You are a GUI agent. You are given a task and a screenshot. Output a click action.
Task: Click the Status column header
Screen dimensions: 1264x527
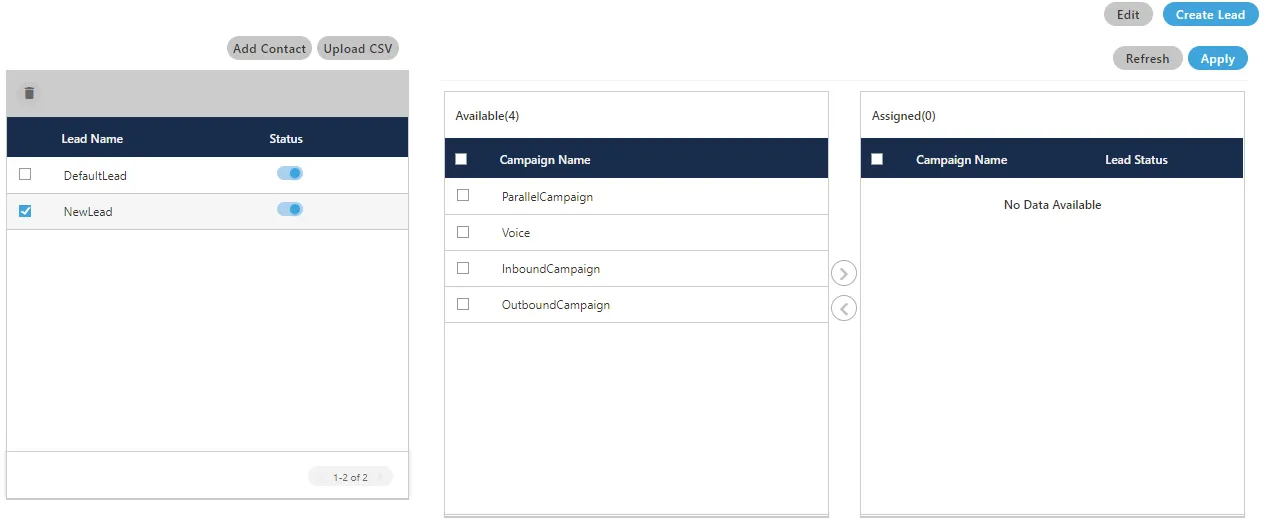286,139
